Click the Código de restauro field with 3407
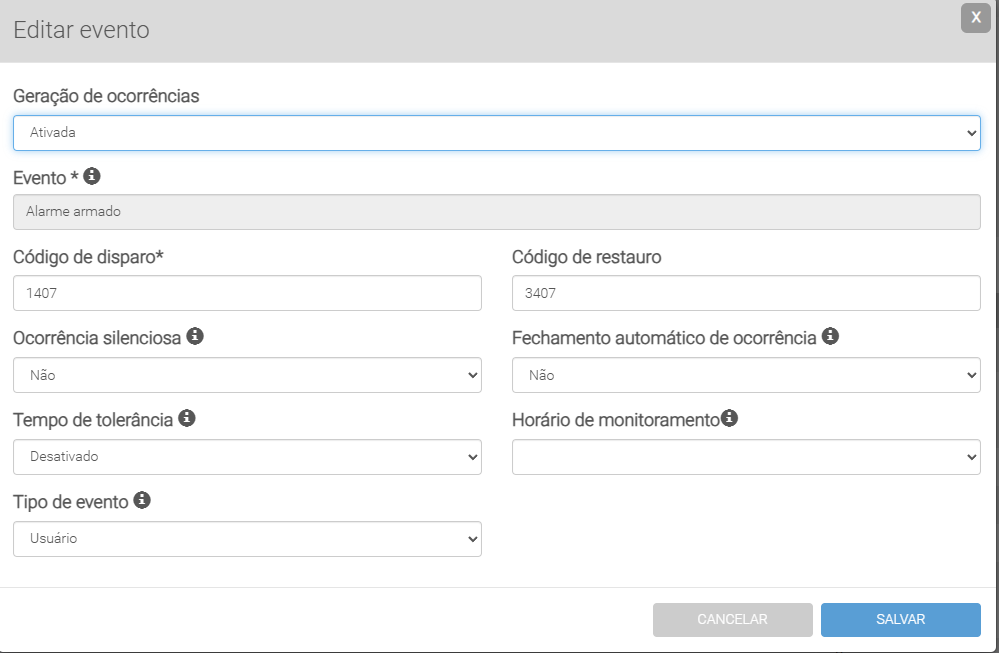This screenshot has width=999, height=653. click(x=746, y=293)
